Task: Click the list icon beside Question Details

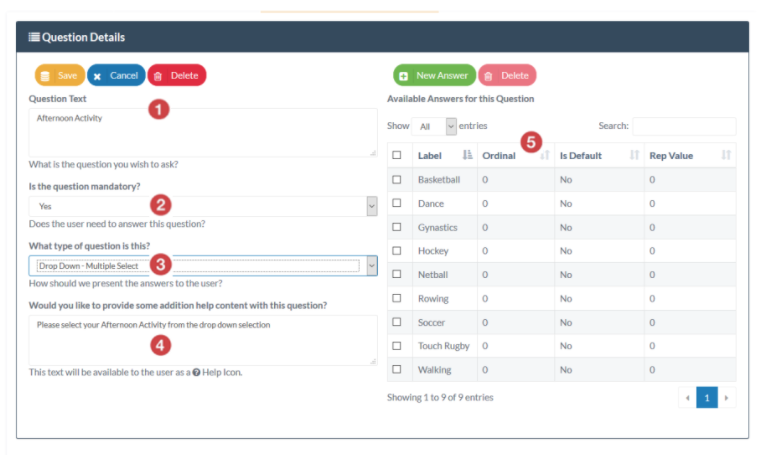Action: pyautogui.click(x=34, y=37)
